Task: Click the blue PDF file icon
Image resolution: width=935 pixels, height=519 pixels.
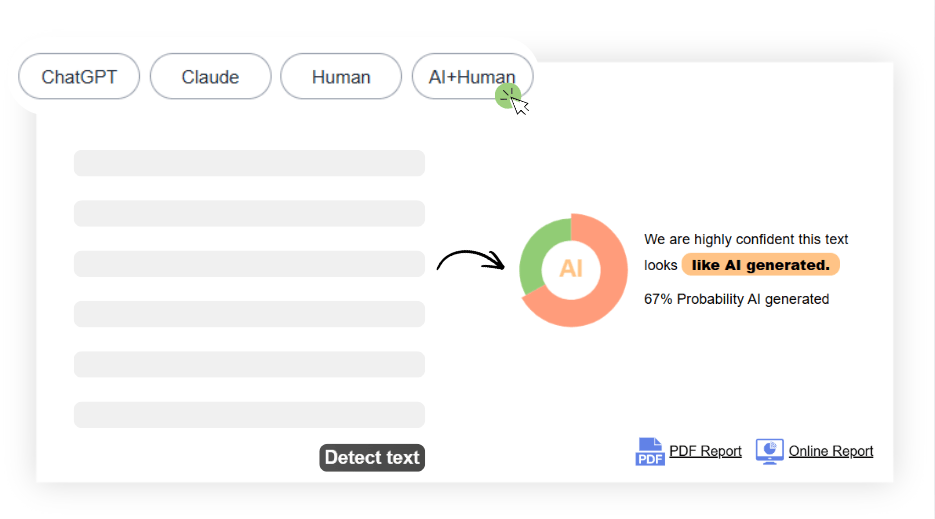Action: coord(650,451)
